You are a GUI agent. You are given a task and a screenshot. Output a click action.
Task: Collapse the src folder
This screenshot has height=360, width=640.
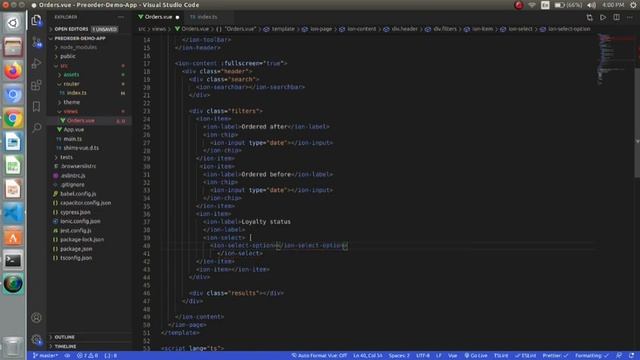(x=89, y=66)
